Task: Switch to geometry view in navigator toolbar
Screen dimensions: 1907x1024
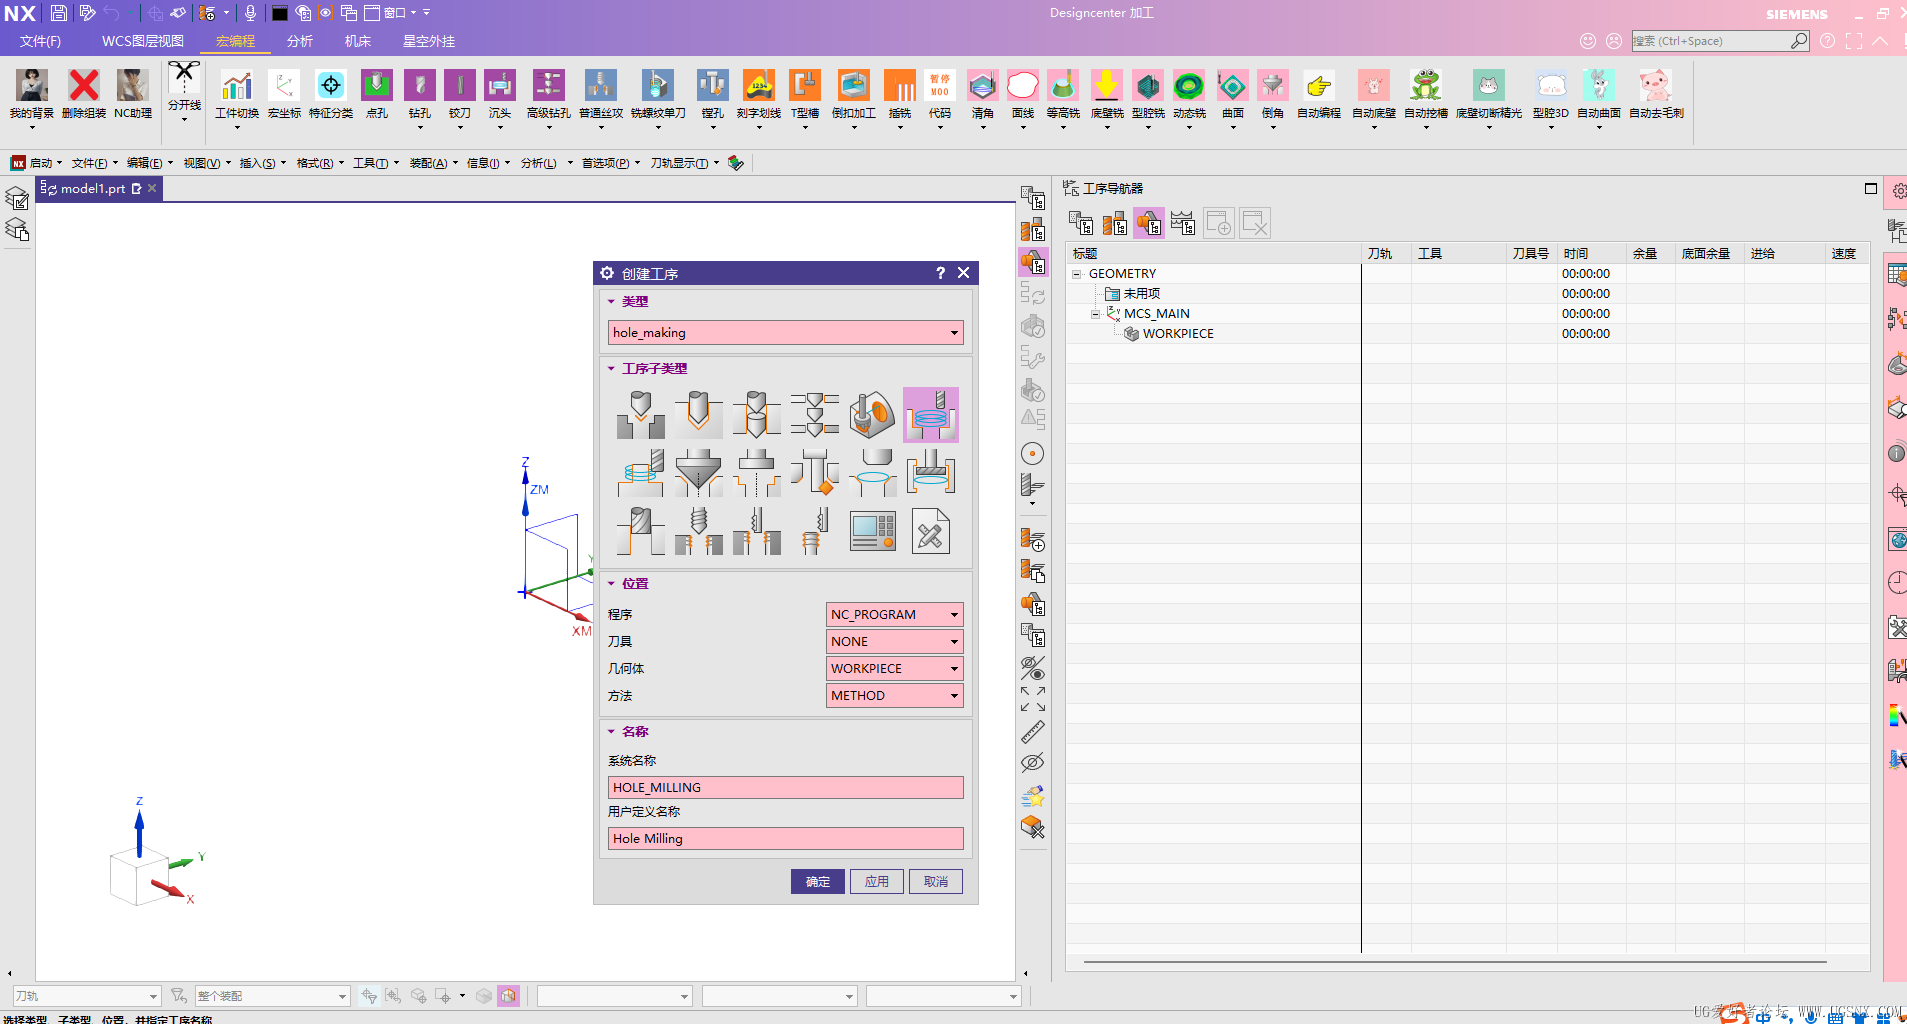Action: click(x=1149, y=223)
